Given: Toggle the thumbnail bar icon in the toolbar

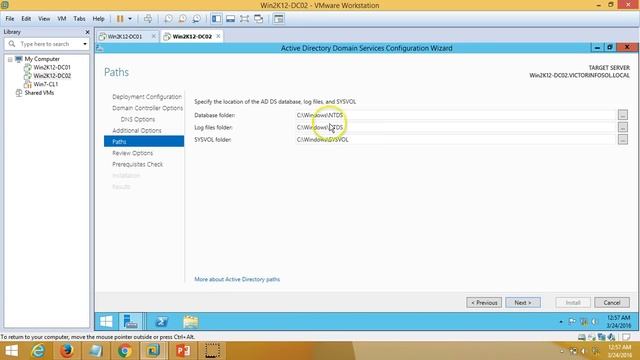Looking at the screenshot, I should click(230, 19).
